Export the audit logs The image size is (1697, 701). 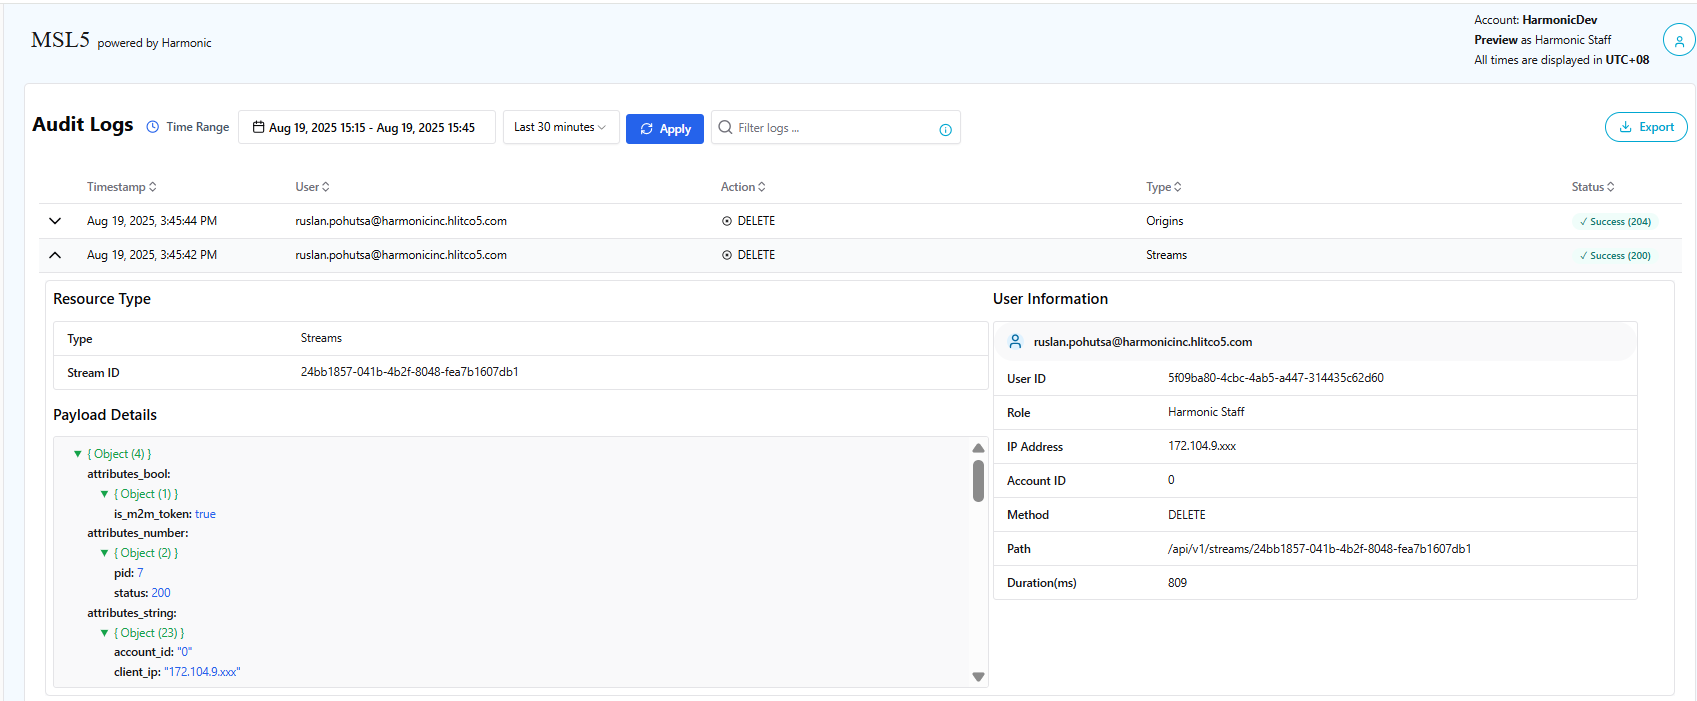(1645, 127)
